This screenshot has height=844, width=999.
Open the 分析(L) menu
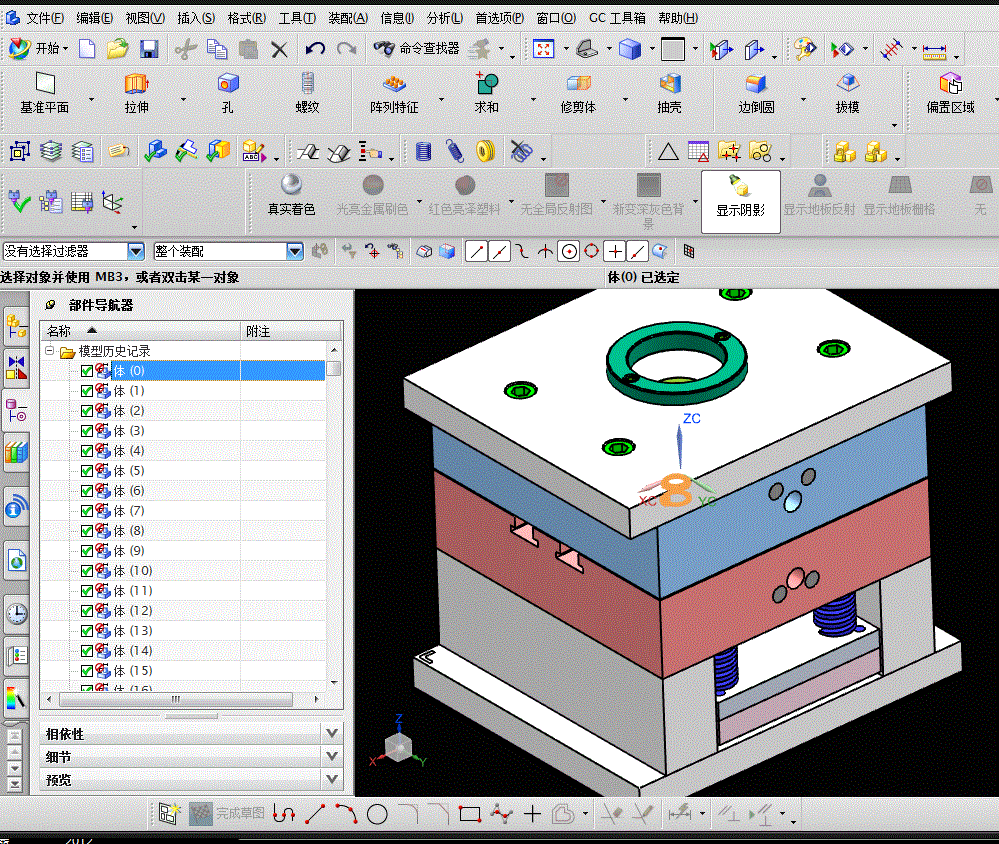pos(444,18)
